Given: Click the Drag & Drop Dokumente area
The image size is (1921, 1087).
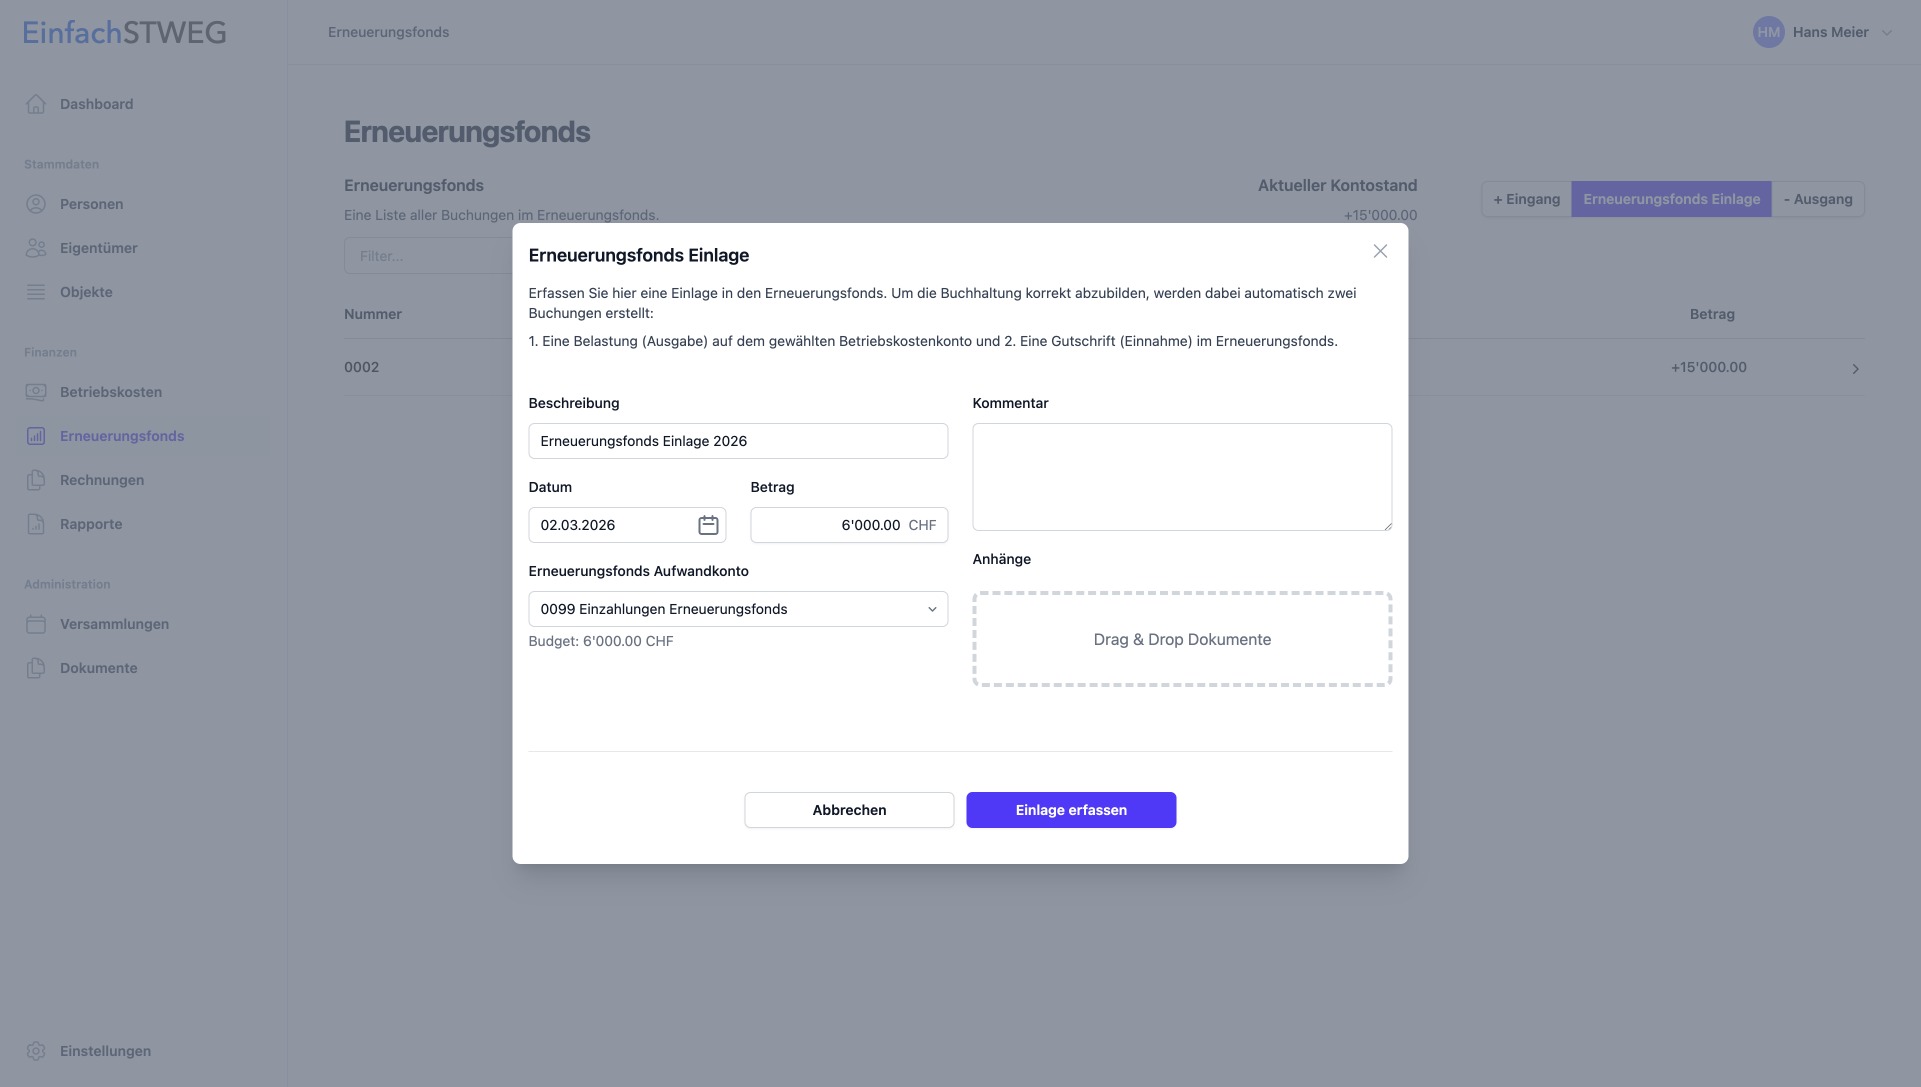Looking at the screenshot, I should click(x=1182, y=639).
